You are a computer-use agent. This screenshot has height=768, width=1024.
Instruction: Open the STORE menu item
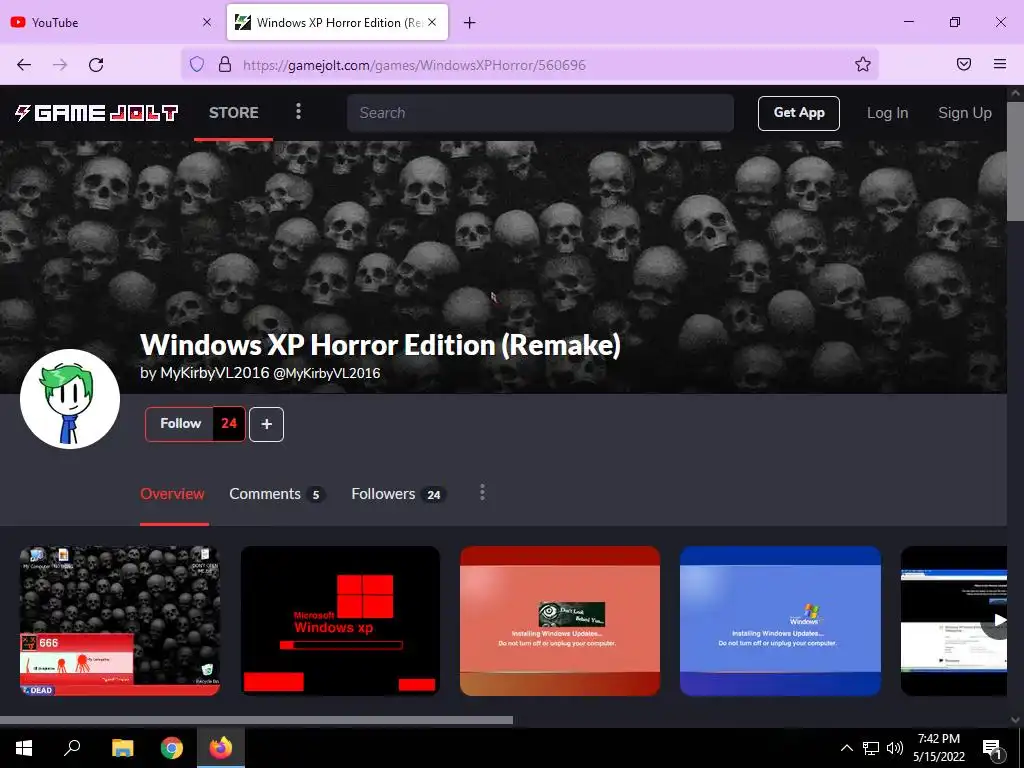pyautogui.click(x=233, y=112)
